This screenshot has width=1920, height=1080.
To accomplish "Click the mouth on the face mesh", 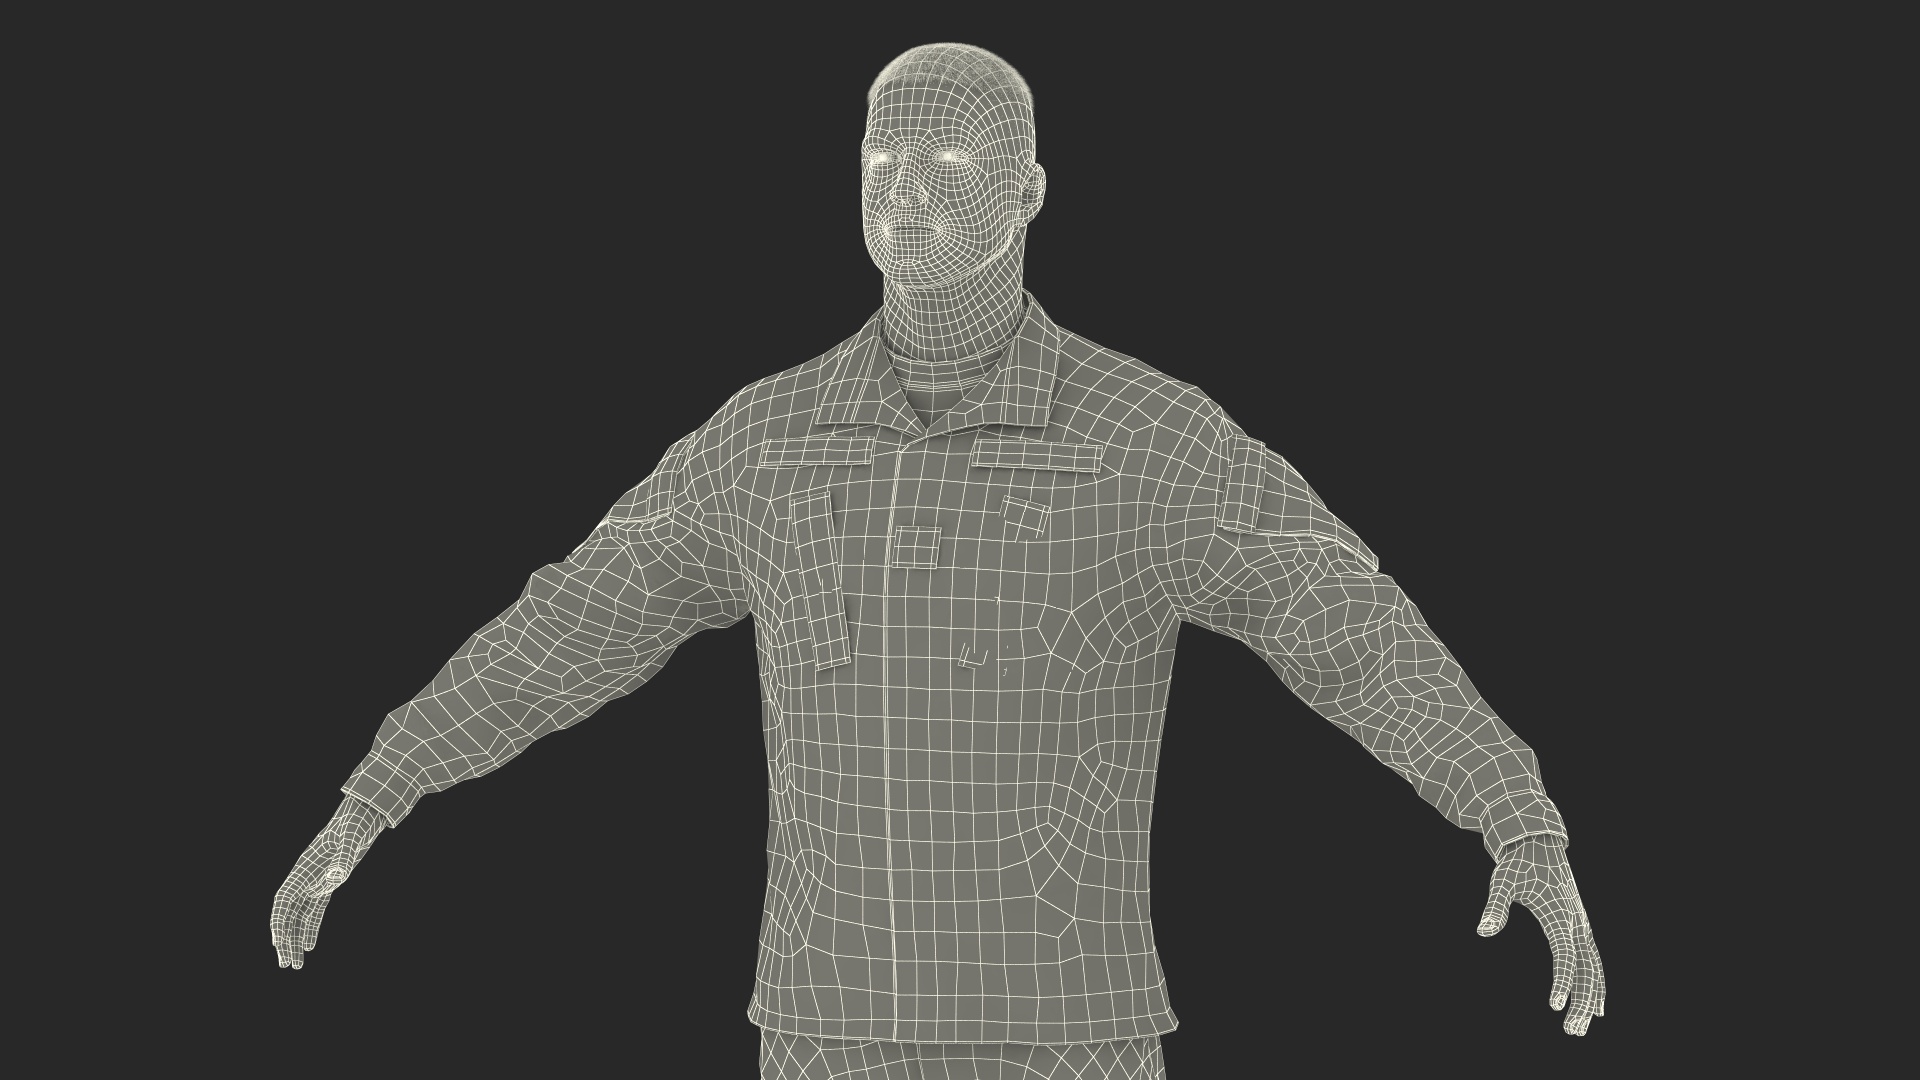I will coord(908,231).
